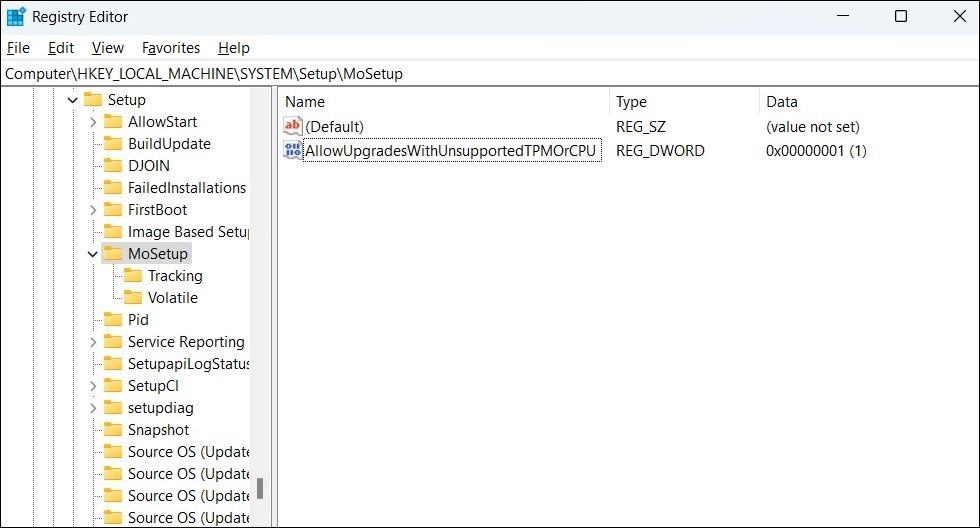Click the DWORD binary value icon
Screen dimensions: 980x528
[292, 150]
